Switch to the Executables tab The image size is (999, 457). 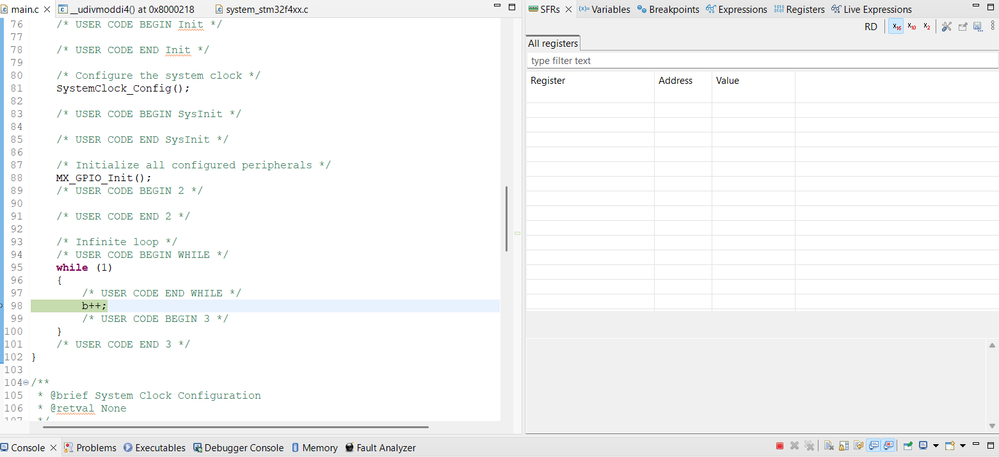(154, 448)
